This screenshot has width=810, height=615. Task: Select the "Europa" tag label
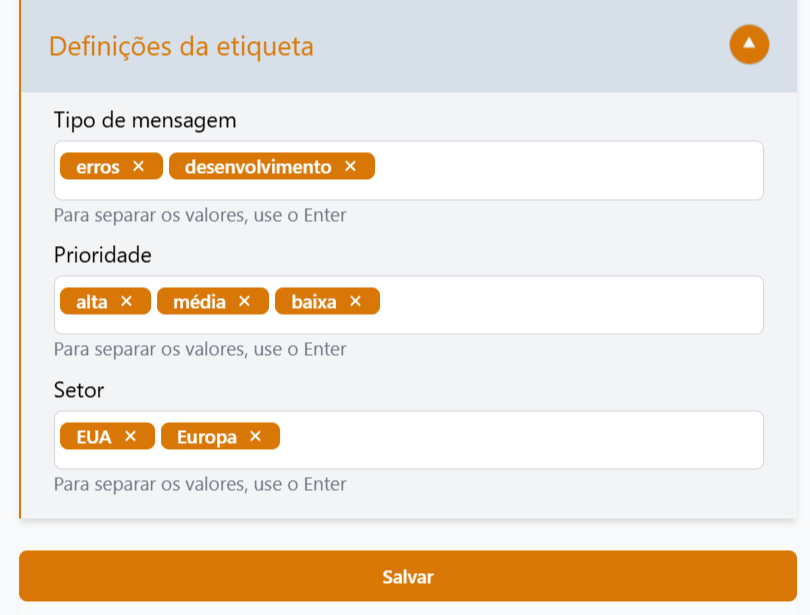[x=207, y=437]
